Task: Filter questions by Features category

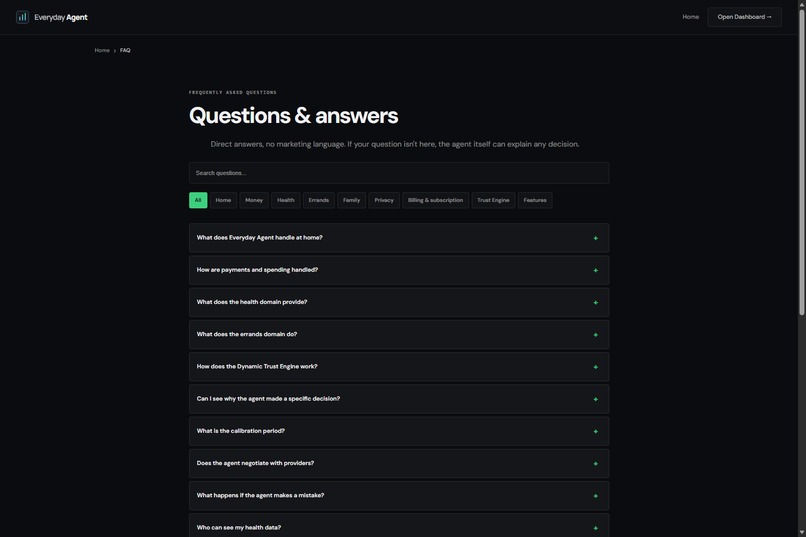Action: click(x=535, y=200)
